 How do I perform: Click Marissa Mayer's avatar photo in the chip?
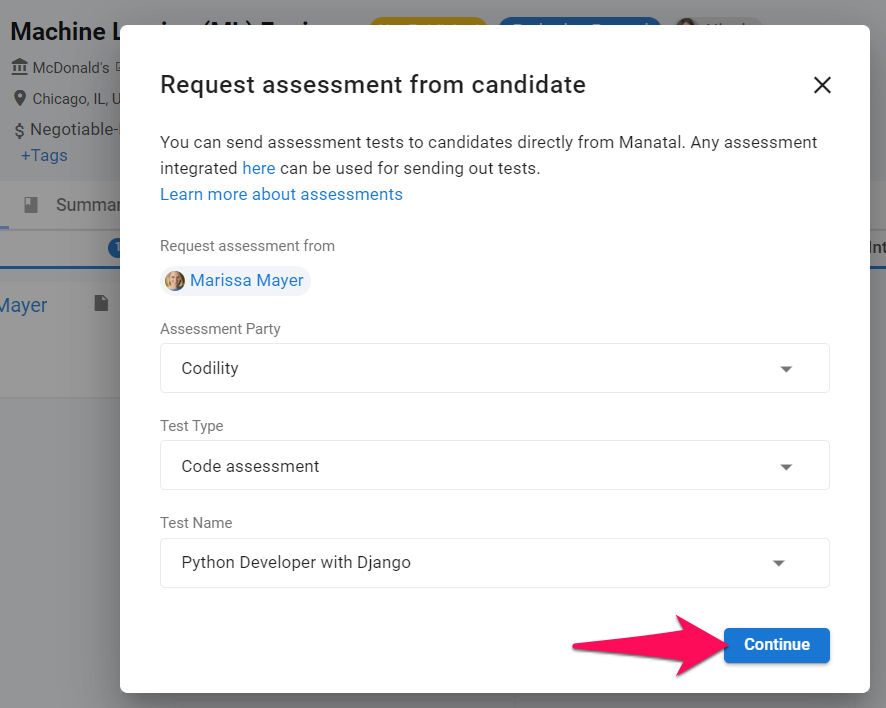[x=175, y=280]
